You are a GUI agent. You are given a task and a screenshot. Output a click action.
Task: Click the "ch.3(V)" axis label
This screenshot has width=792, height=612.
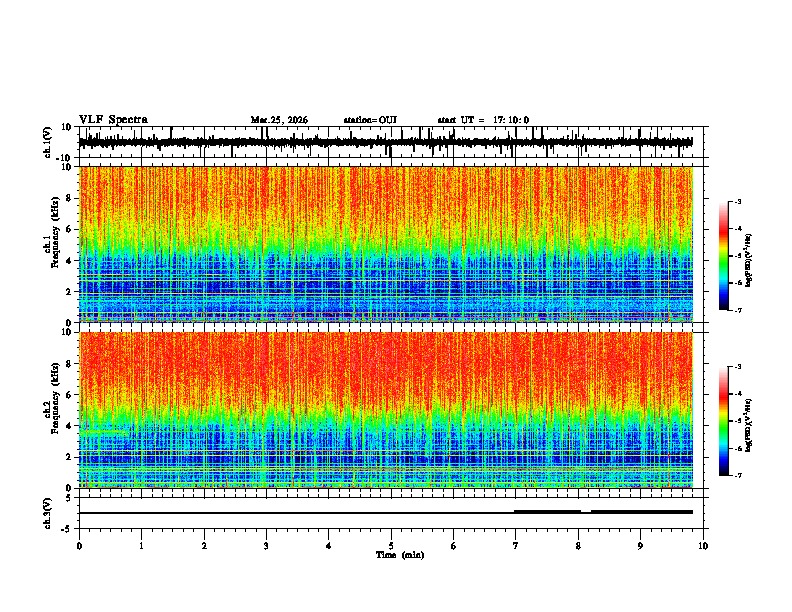pyautogui.click(x=48, y=513)
